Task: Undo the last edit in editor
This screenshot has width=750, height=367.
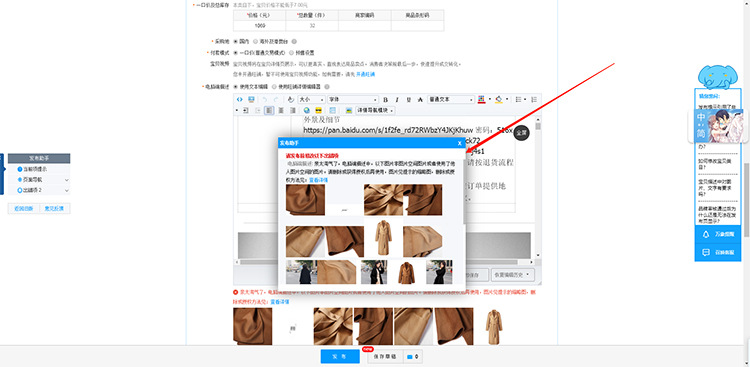Action: tap(264, 100)
